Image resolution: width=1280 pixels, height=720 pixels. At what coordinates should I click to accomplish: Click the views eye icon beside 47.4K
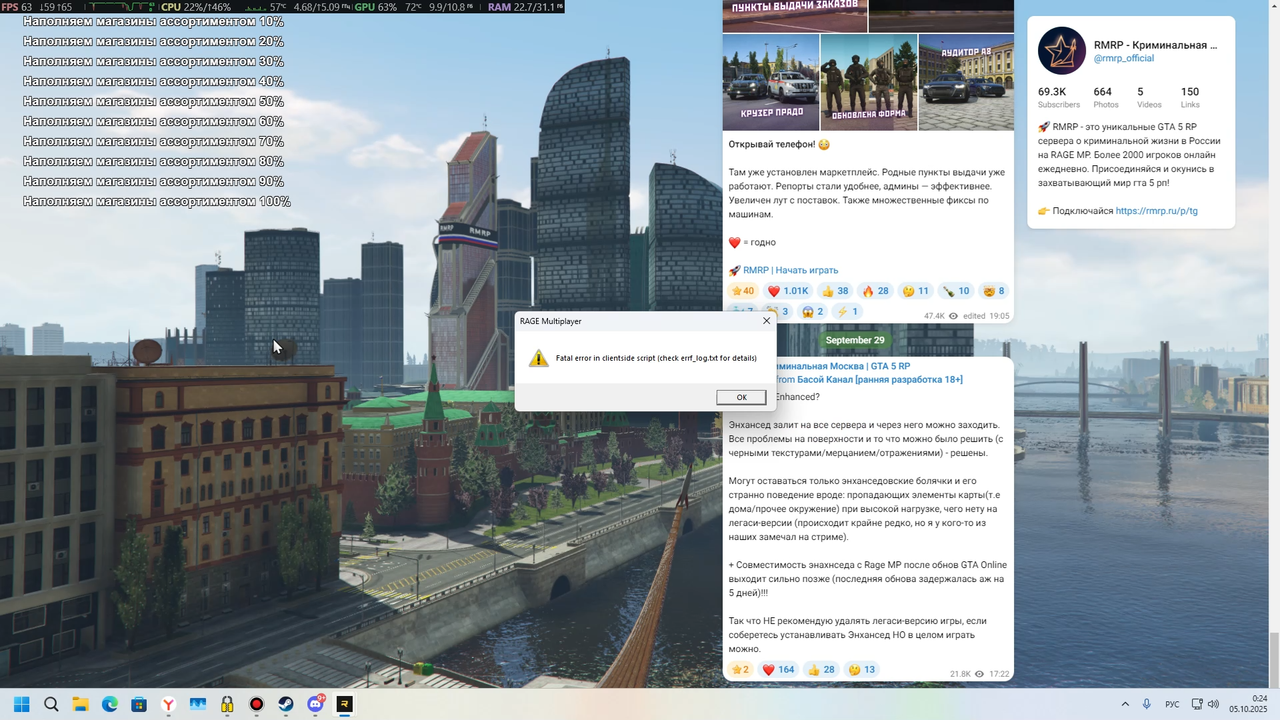click(953, 316)
